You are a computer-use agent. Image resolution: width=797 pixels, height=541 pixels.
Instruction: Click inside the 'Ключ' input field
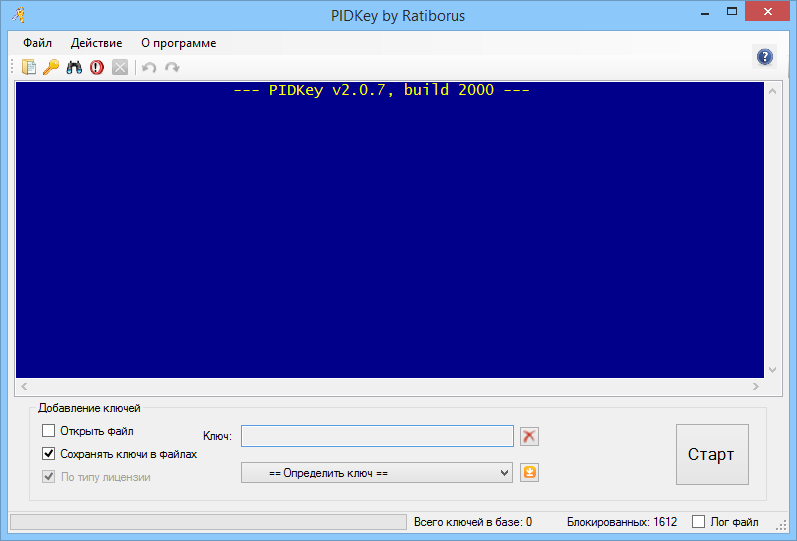point(377,436)
